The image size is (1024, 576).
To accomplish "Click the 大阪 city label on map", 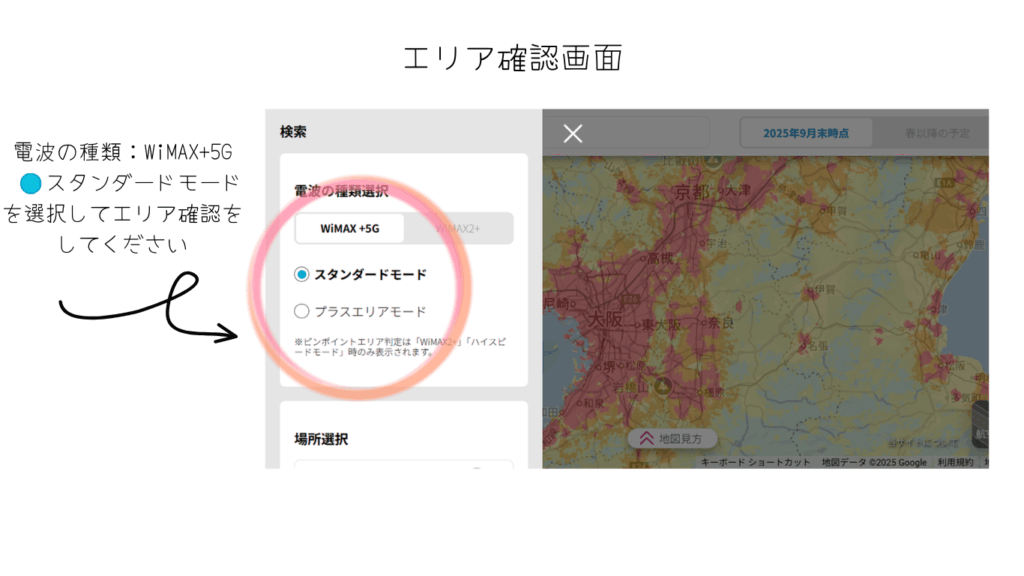I will point(604,321).
